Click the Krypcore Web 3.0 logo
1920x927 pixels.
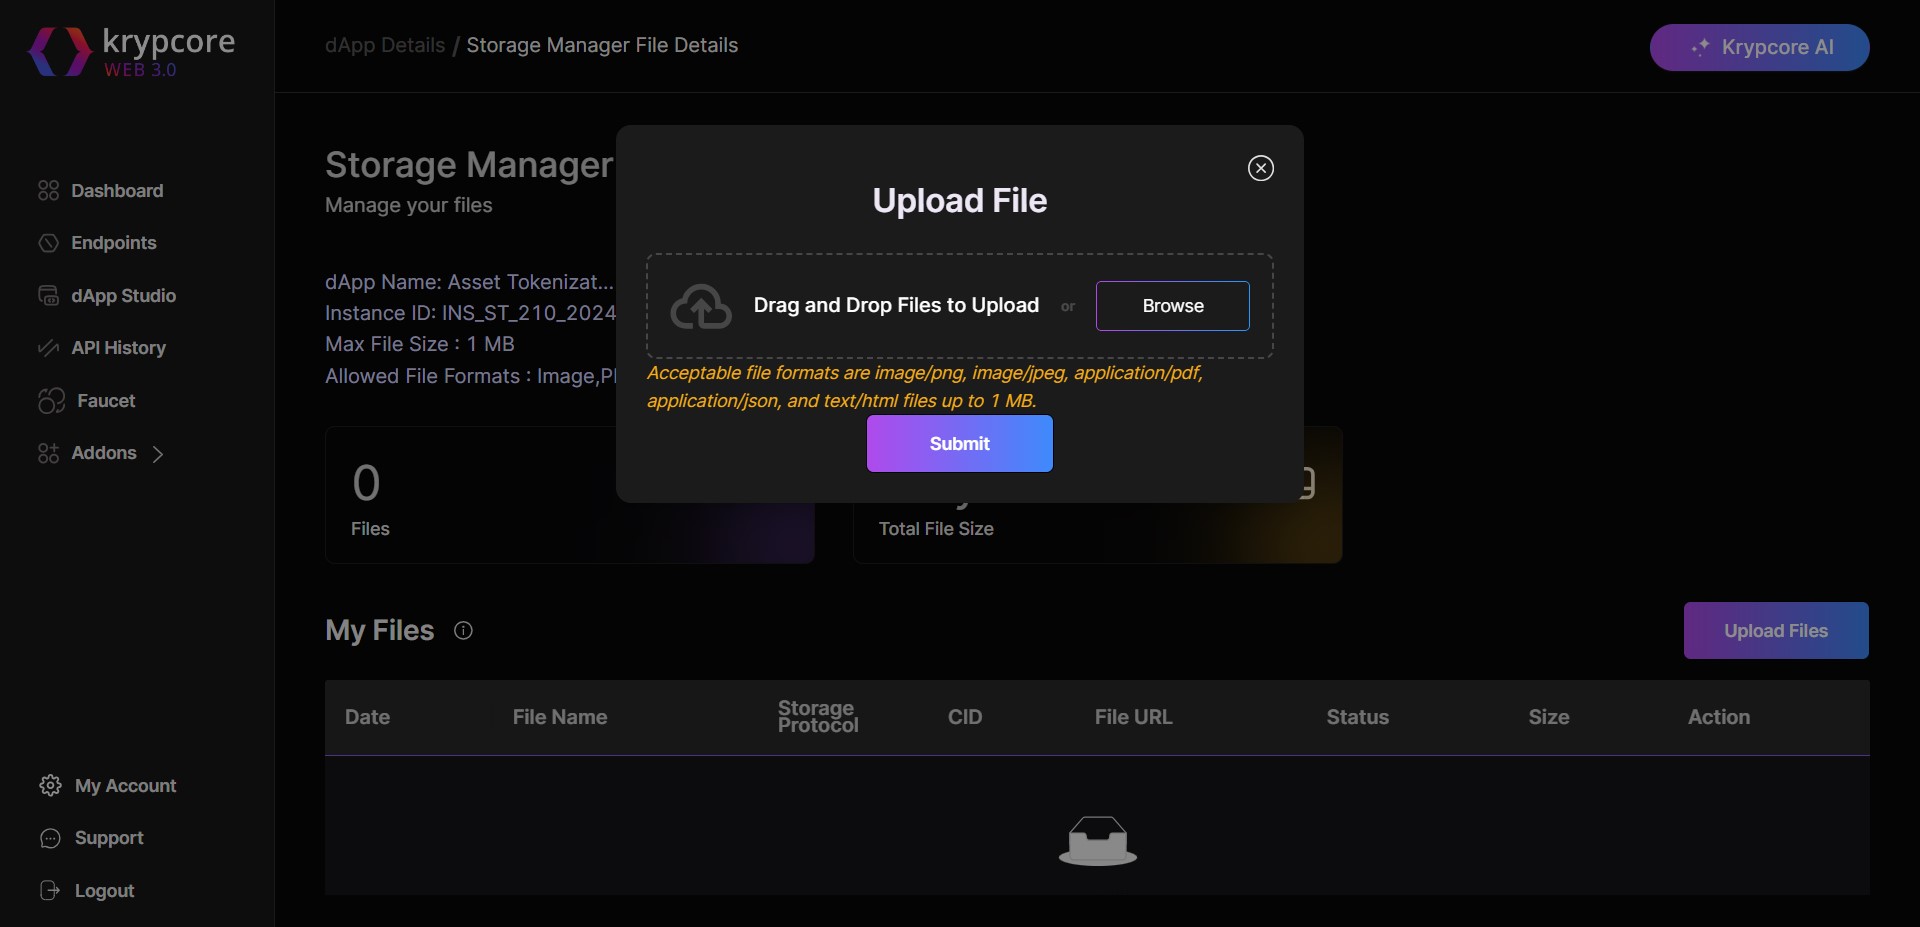tap(132, 52)
